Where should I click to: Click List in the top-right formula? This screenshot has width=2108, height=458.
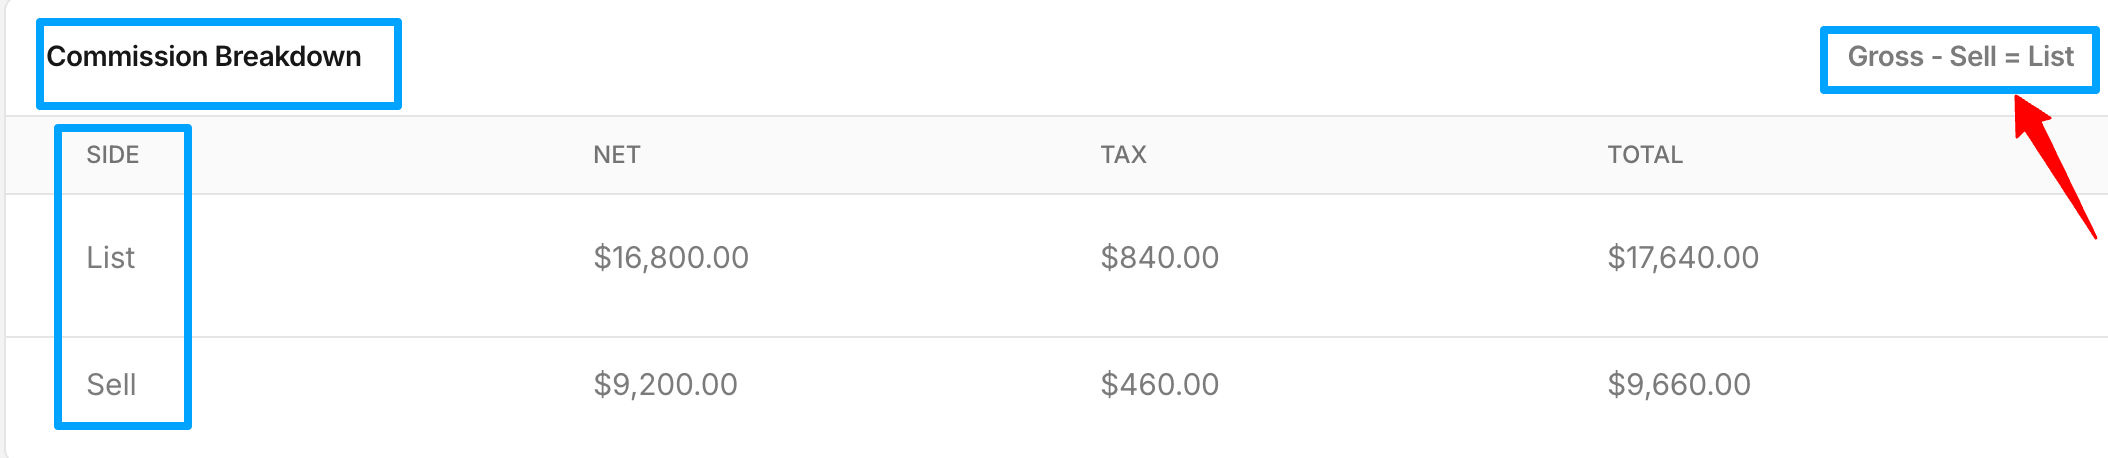click(2051, 57)
